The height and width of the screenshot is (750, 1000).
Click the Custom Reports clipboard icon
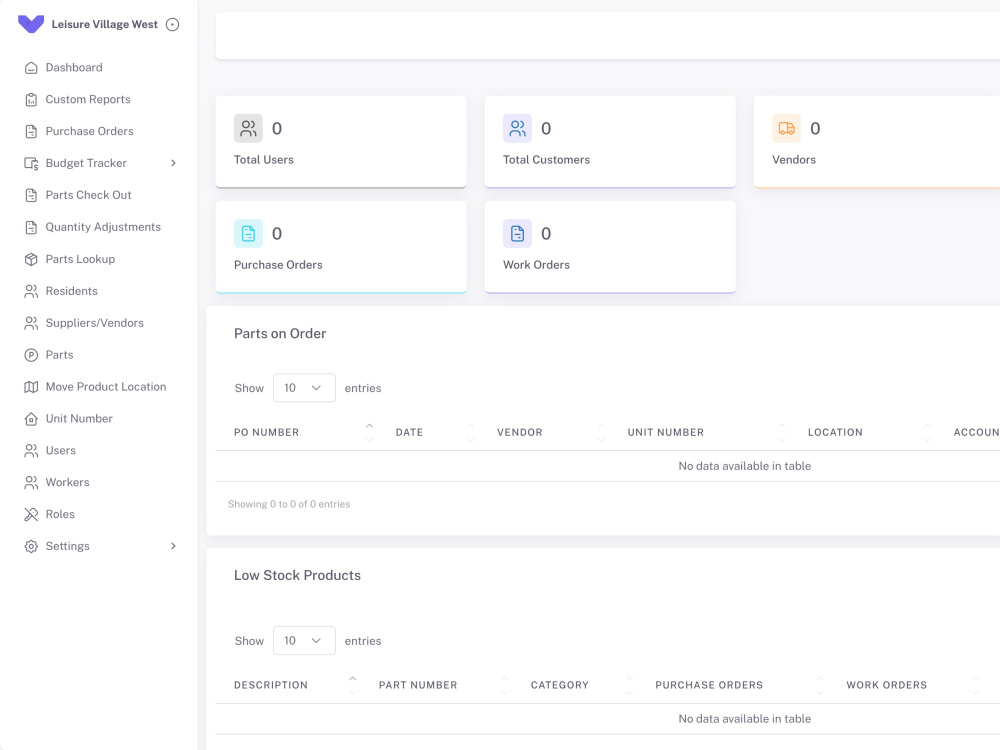pos(31,99)
